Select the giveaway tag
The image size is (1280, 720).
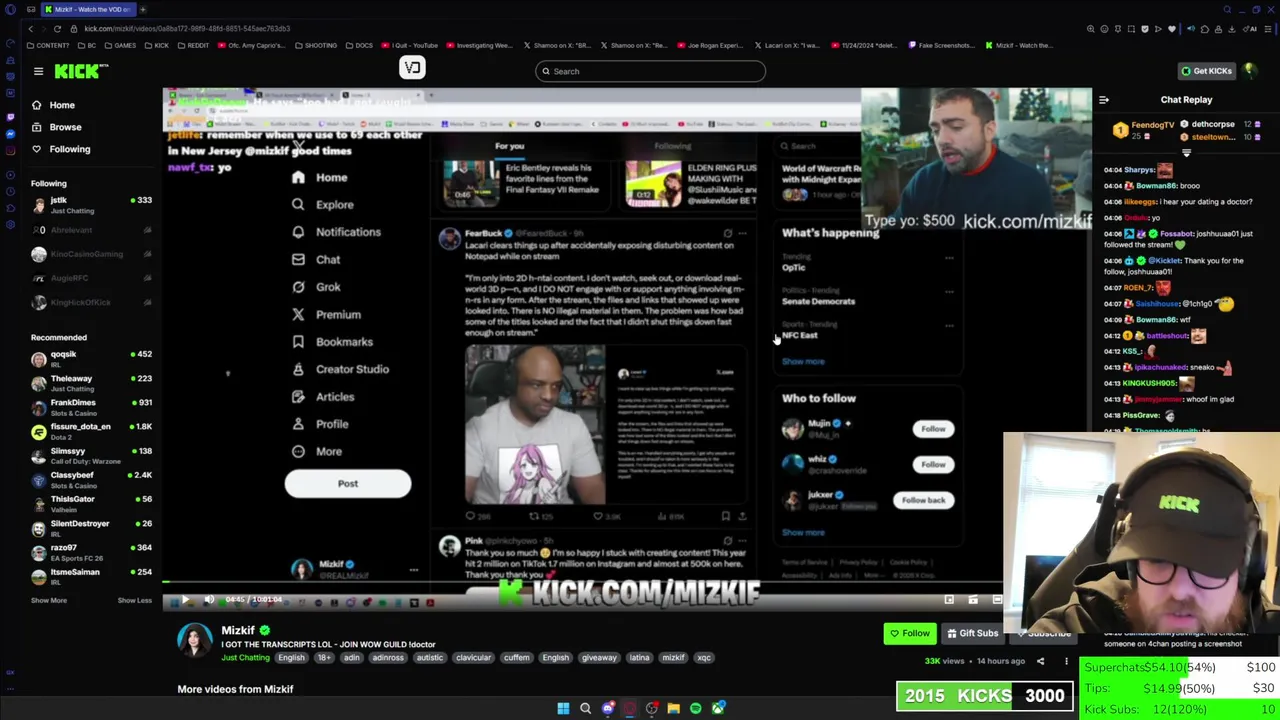tap(599, 658)
